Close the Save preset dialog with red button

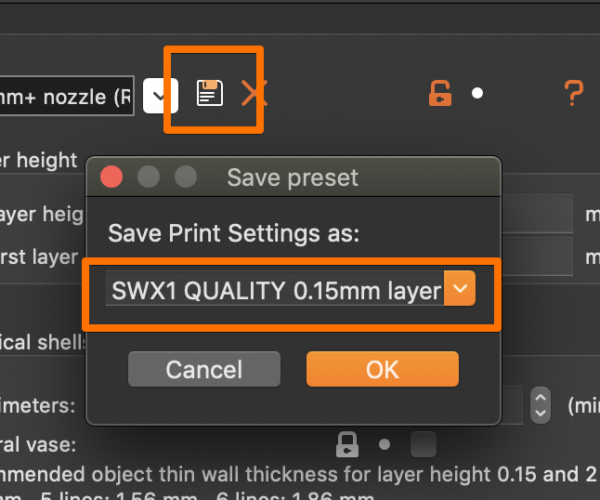pyautogui.click(x=111, y=177)
